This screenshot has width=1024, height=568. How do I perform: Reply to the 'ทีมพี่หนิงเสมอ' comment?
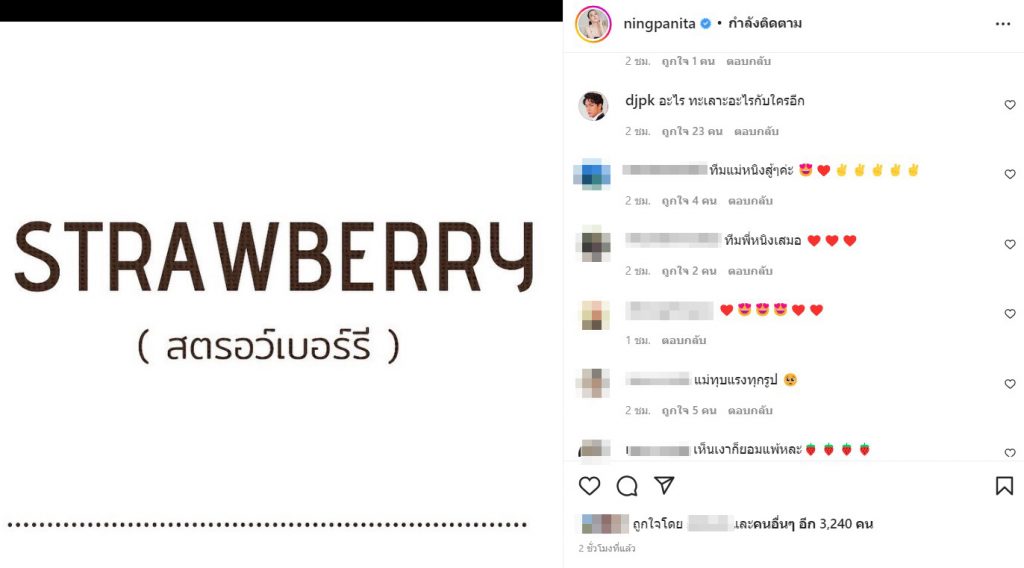[750, 271]
